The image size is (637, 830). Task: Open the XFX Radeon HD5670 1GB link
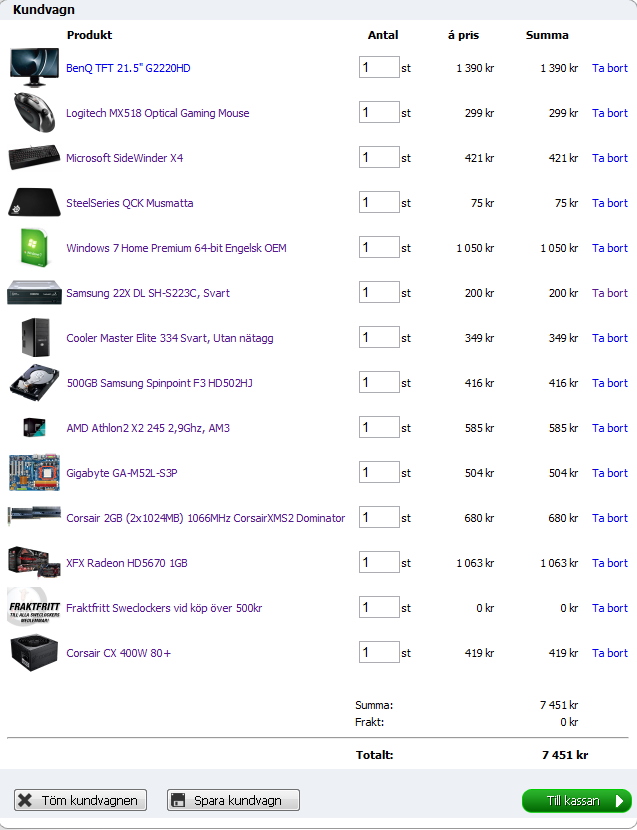pyautogui.click(x=127, y=563)
